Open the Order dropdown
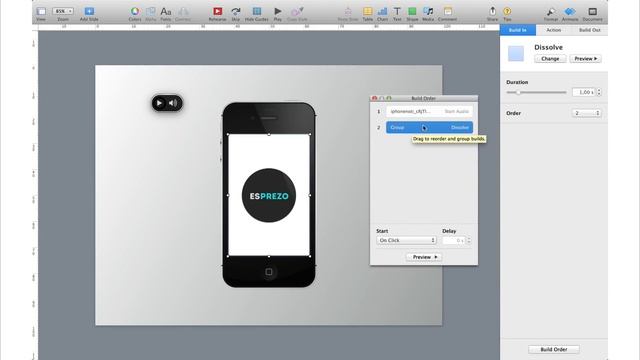Screen dimensions: 640x360 pos(586,113)
